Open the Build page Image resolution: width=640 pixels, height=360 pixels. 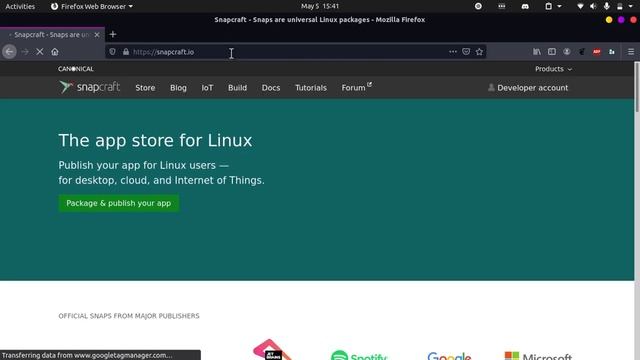pyautogui.click(x=237, y=88)
